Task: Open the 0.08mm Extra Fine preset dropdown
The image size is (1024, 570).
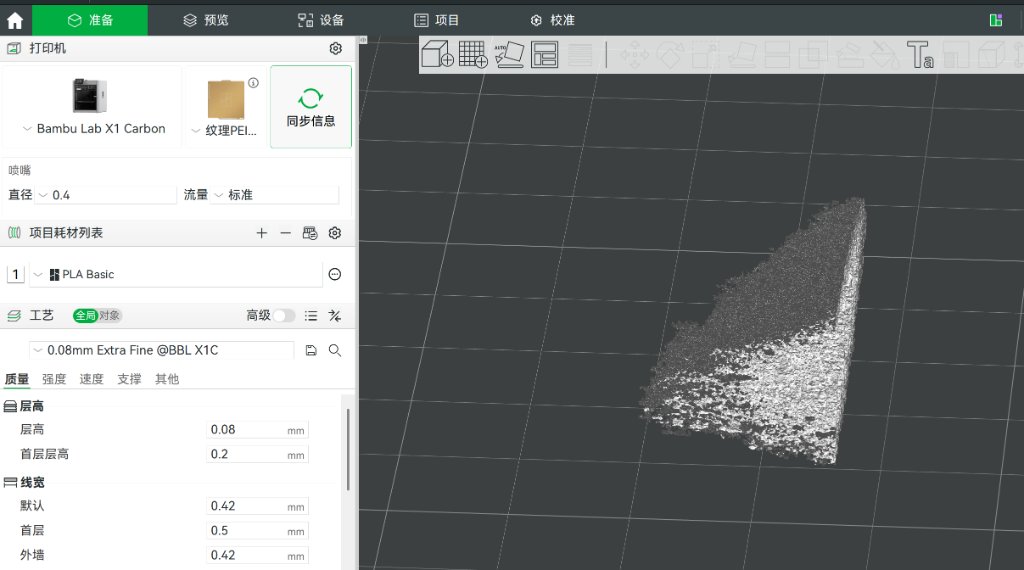Action: (x=161, y=351)
